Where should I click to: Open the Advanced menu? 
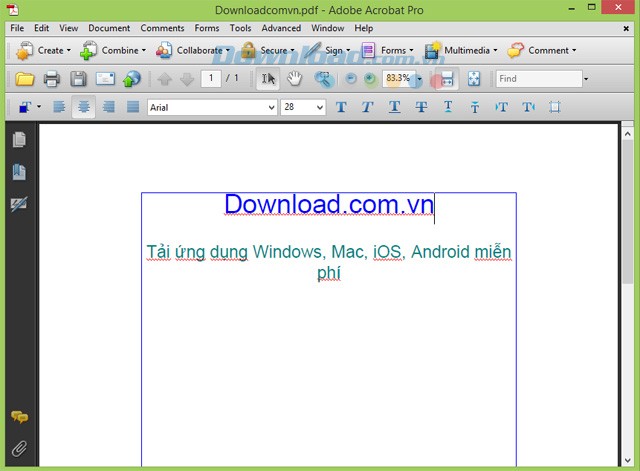[281, 28]
